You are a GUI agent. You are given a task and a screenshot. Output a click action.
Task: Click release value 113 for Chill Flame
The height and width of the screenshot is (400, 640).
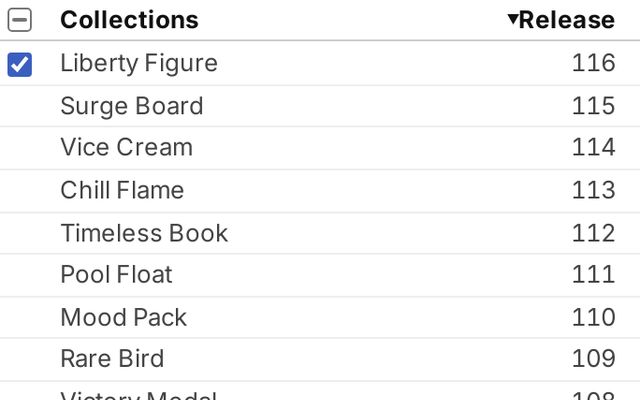593,190
